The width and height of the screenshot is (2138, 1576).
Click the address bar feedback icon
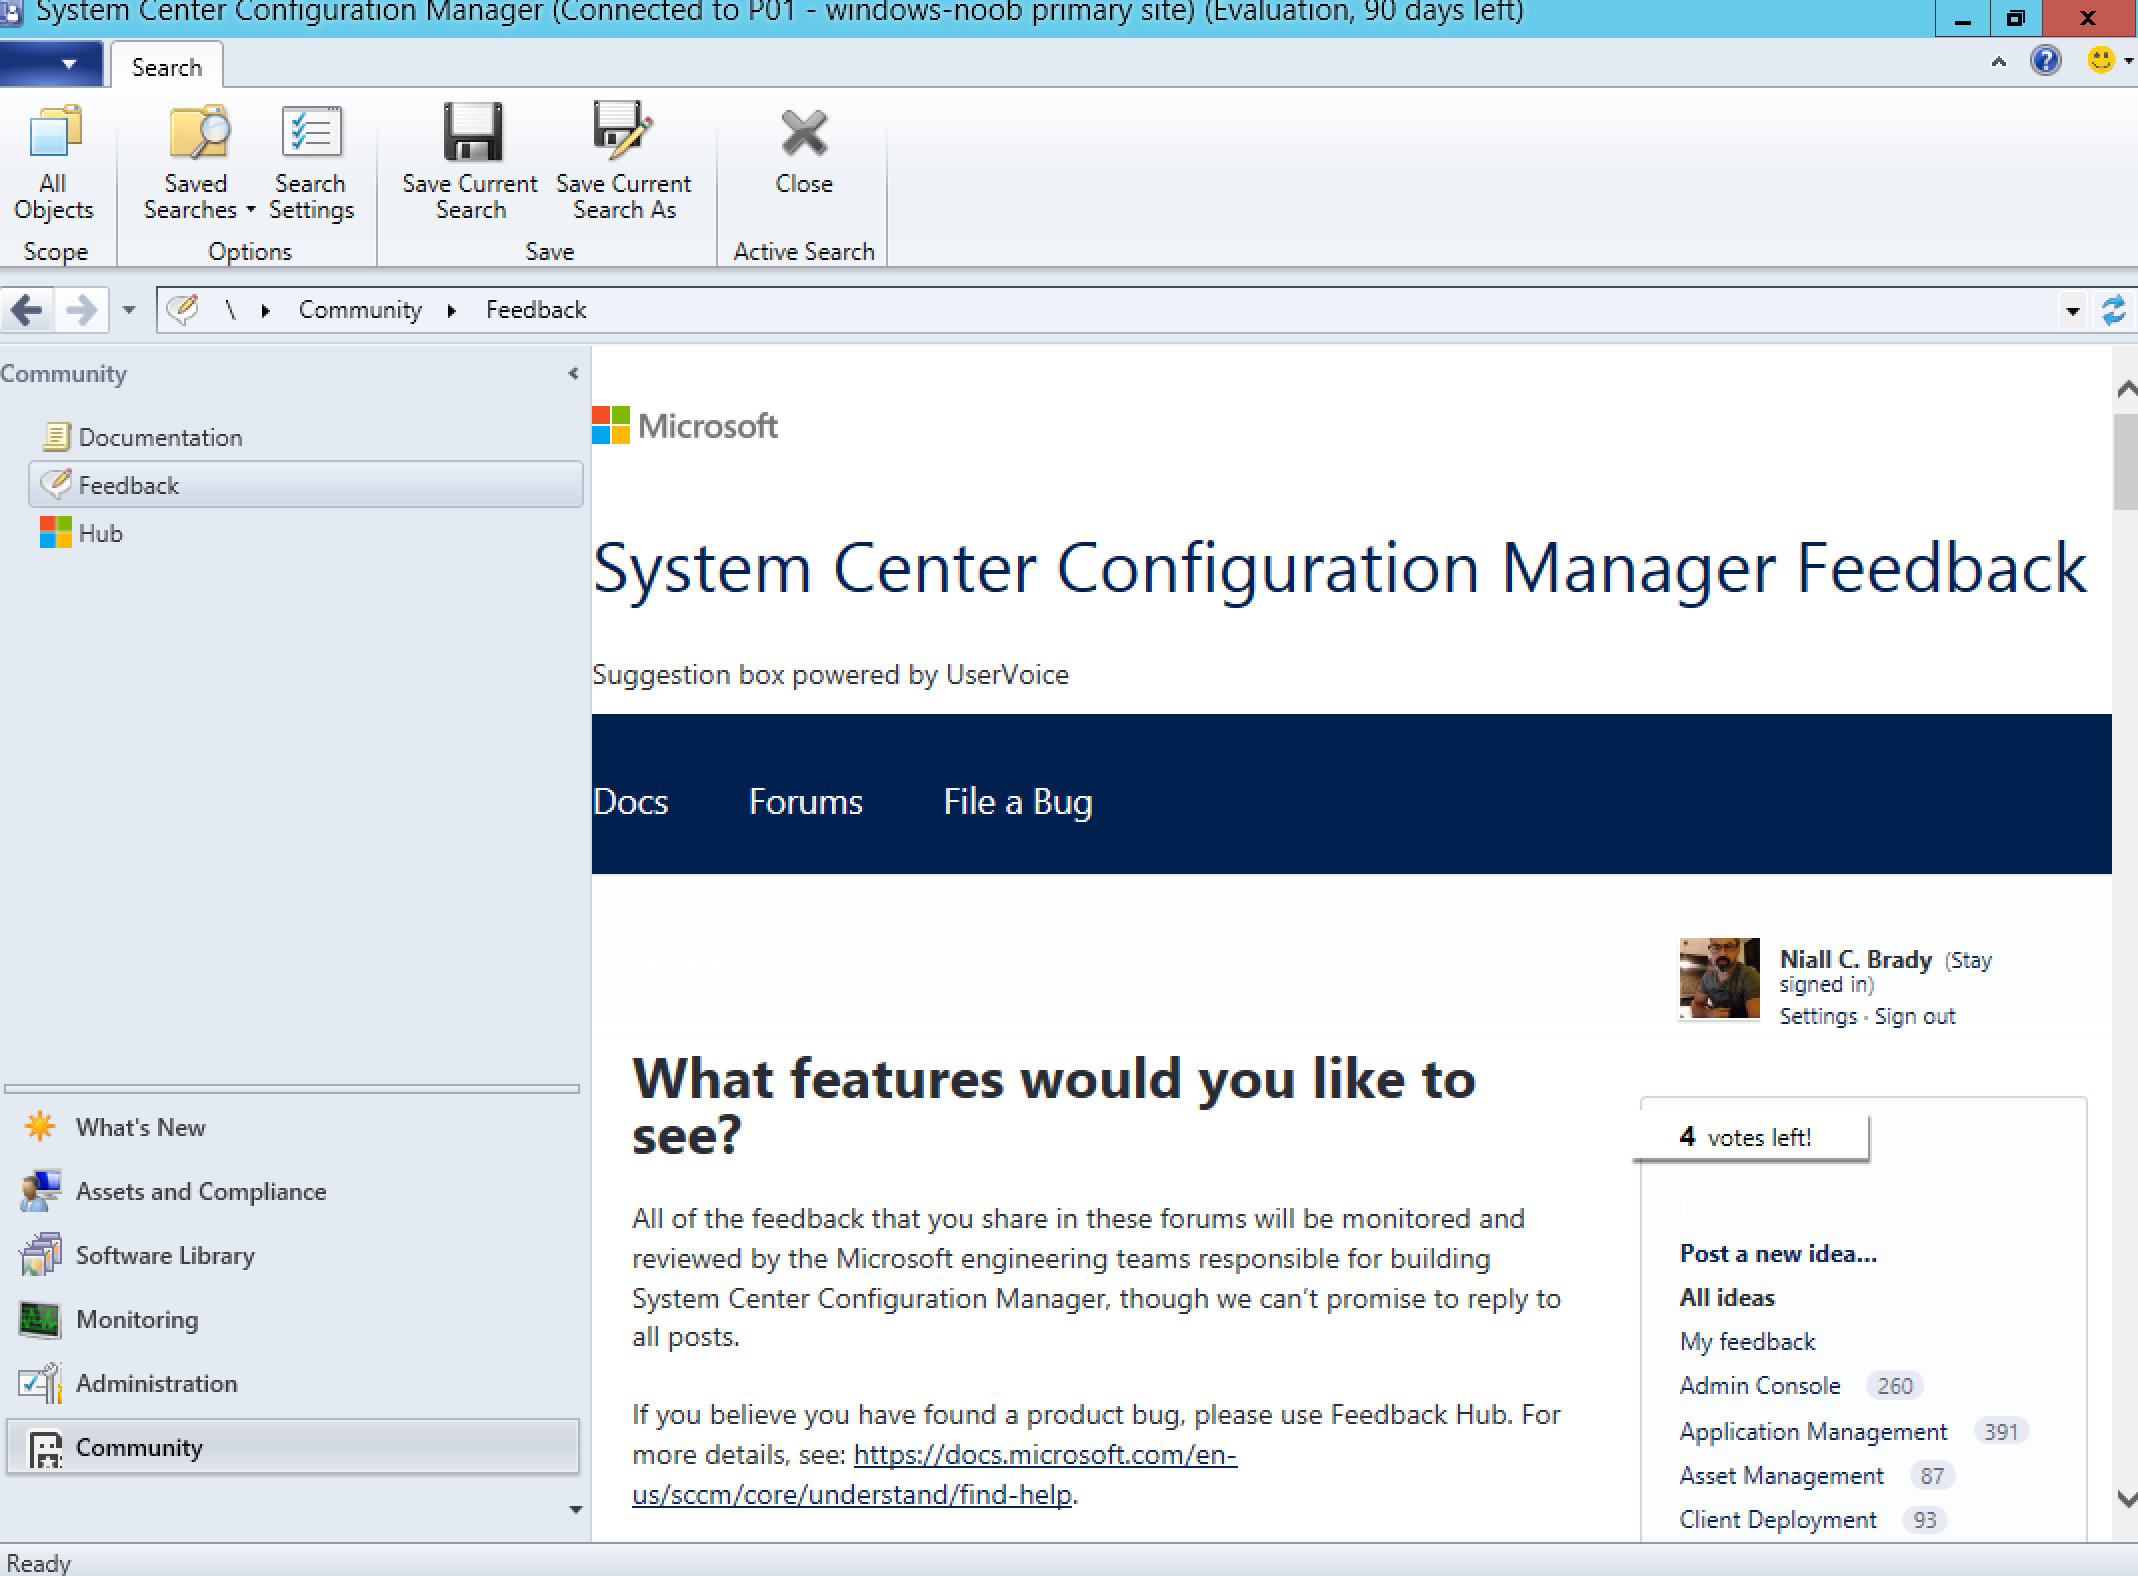point(182,310)
